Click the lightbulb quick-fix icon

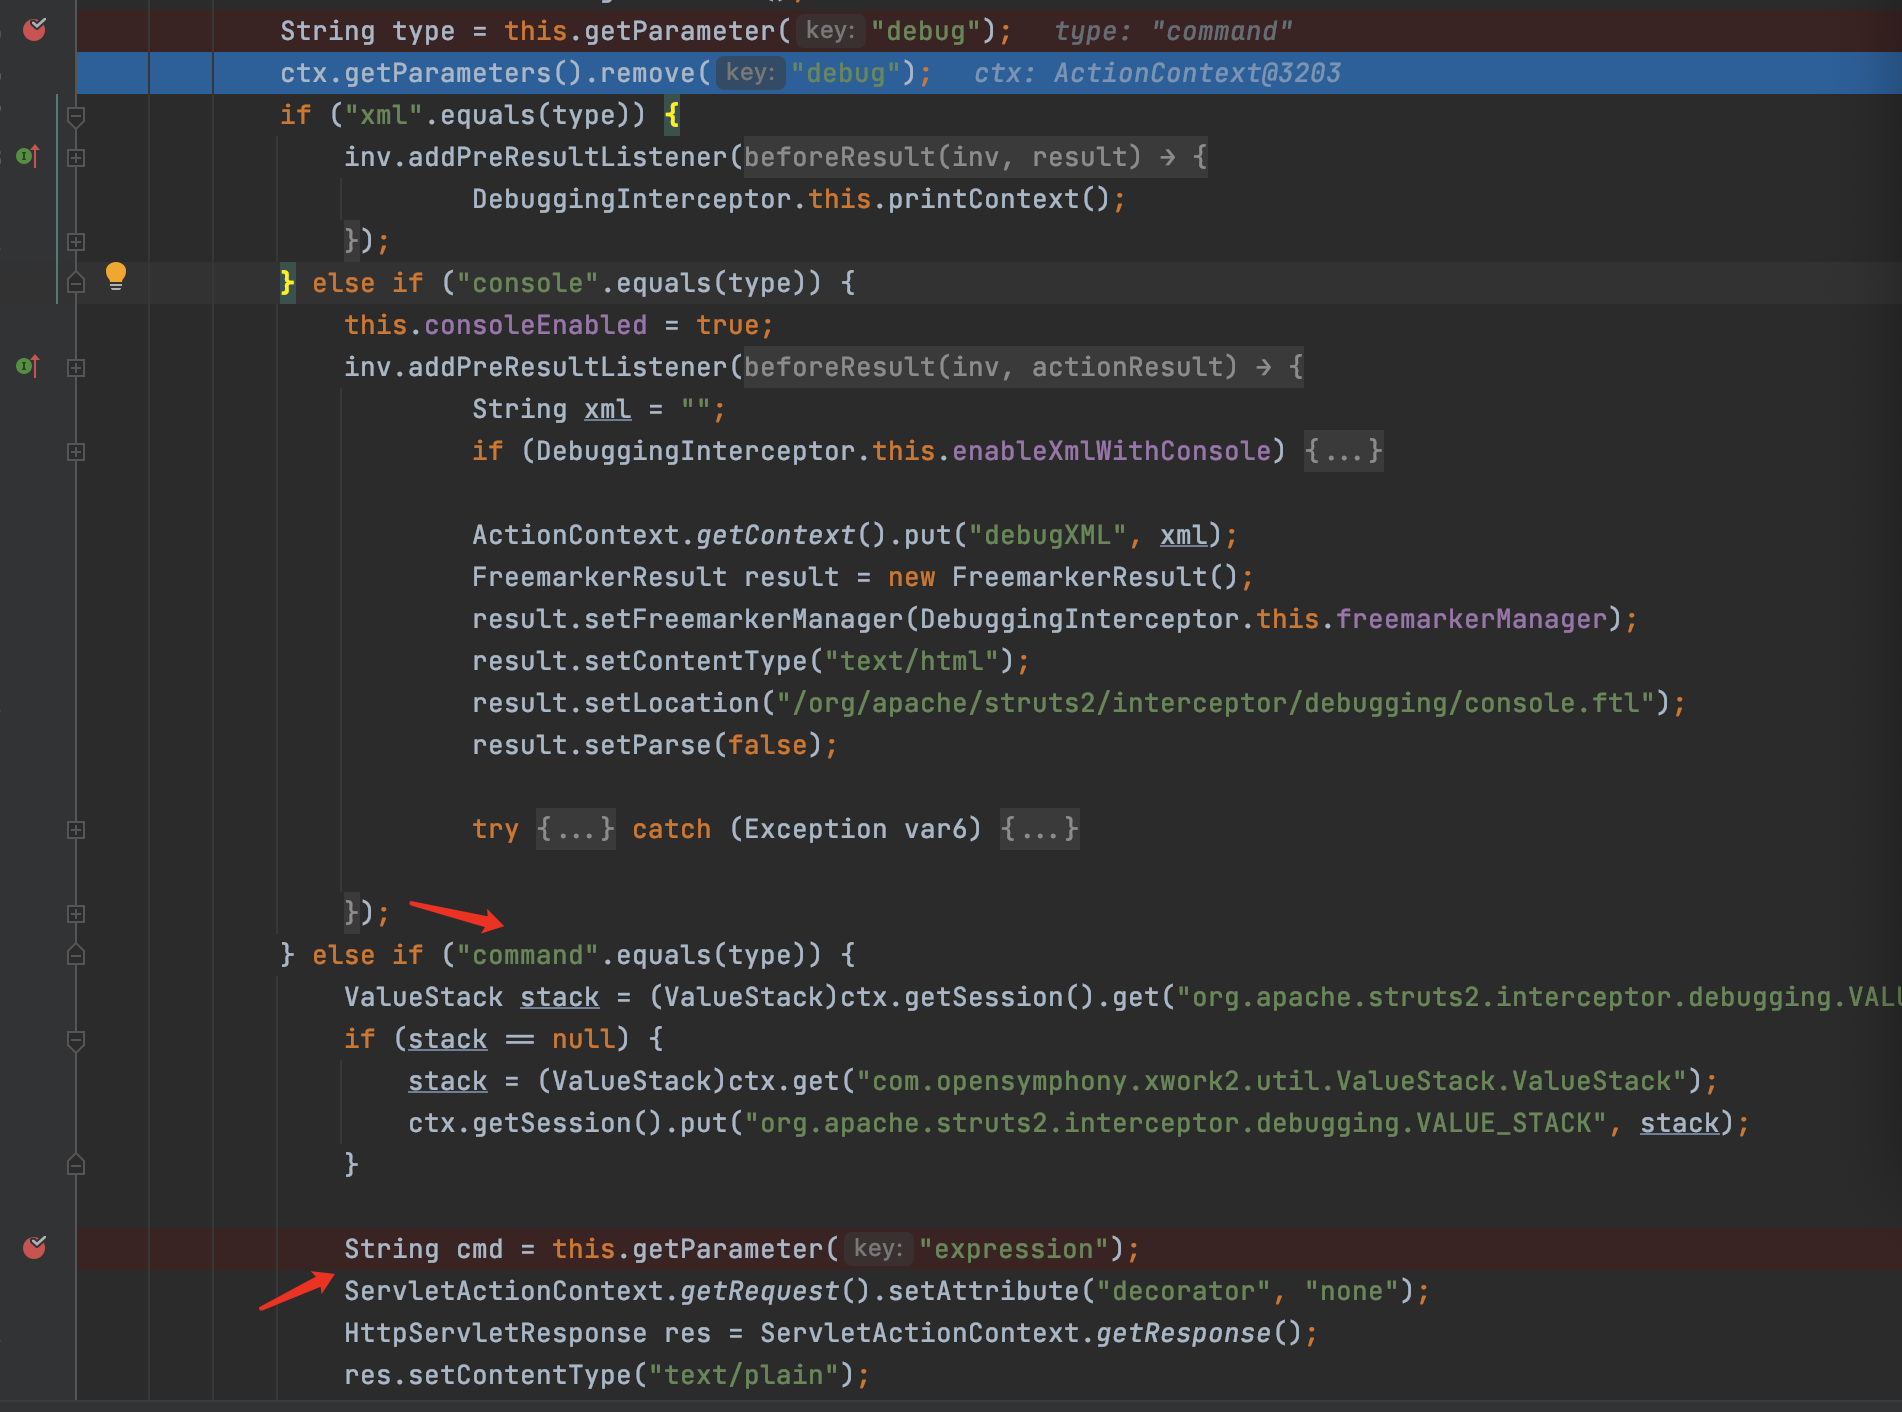click(116, 276)
